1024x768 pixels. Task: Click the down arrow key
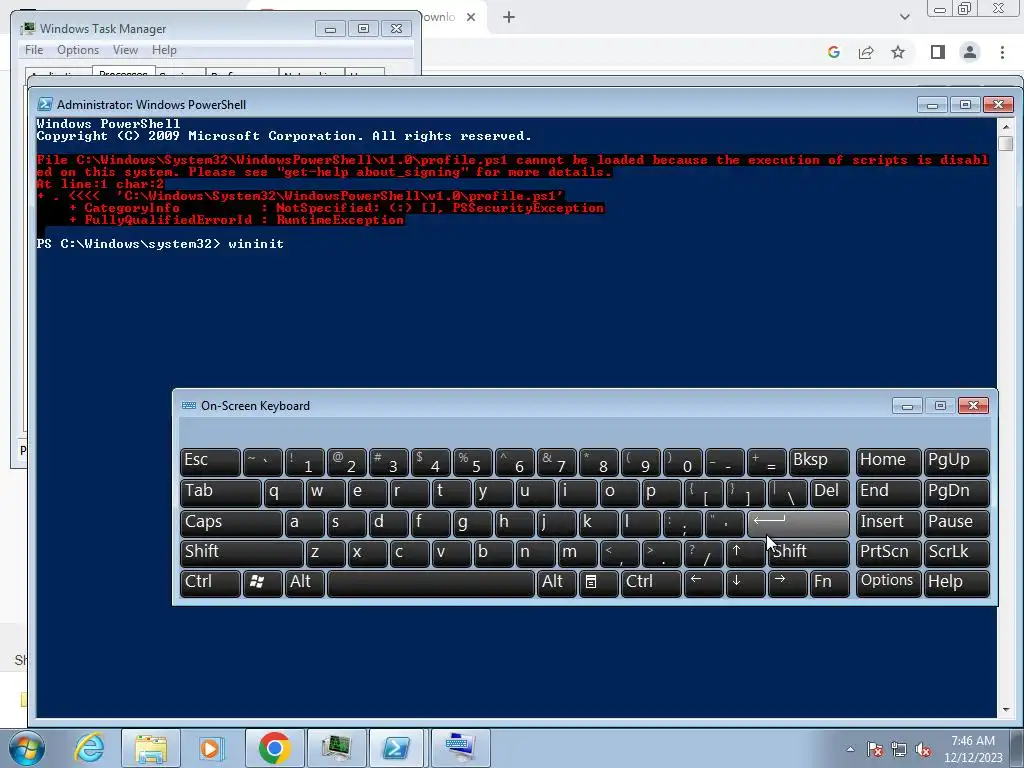[746, 583]
